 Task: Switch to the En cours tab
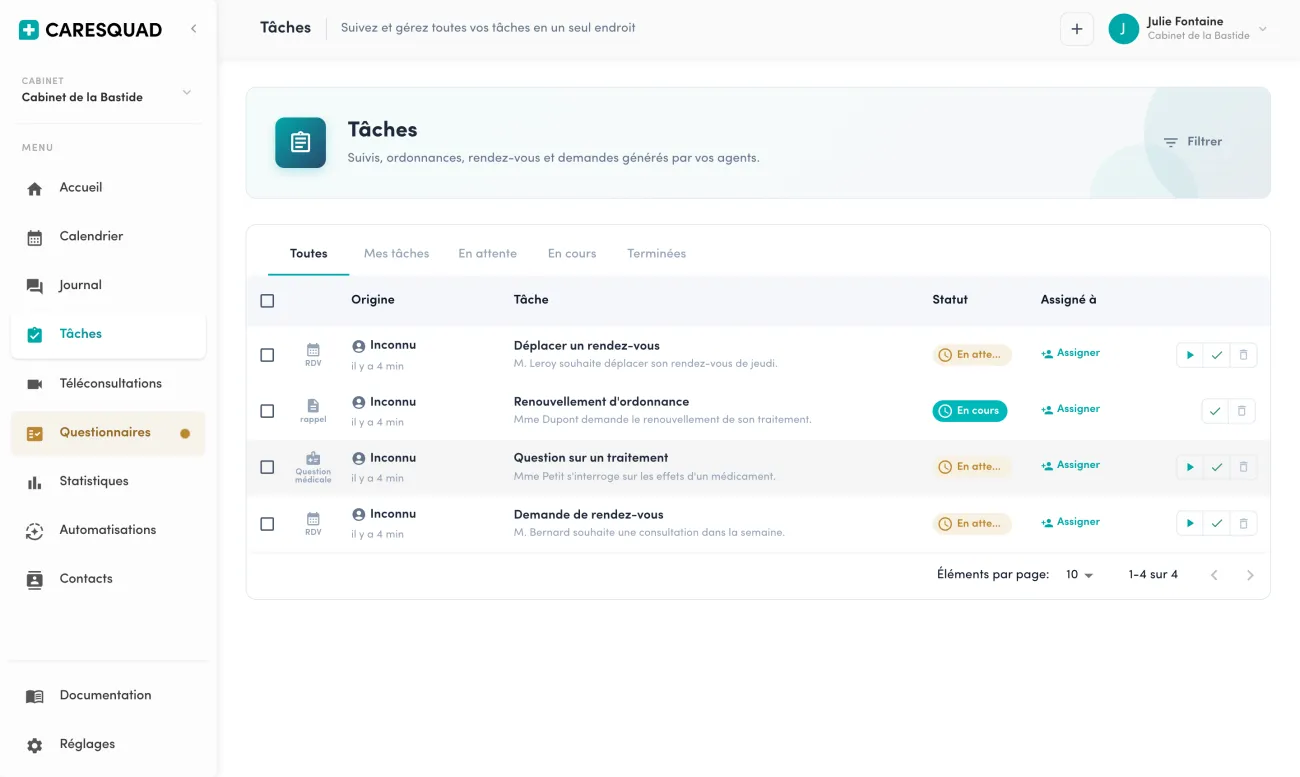click(x=572, y=254)
